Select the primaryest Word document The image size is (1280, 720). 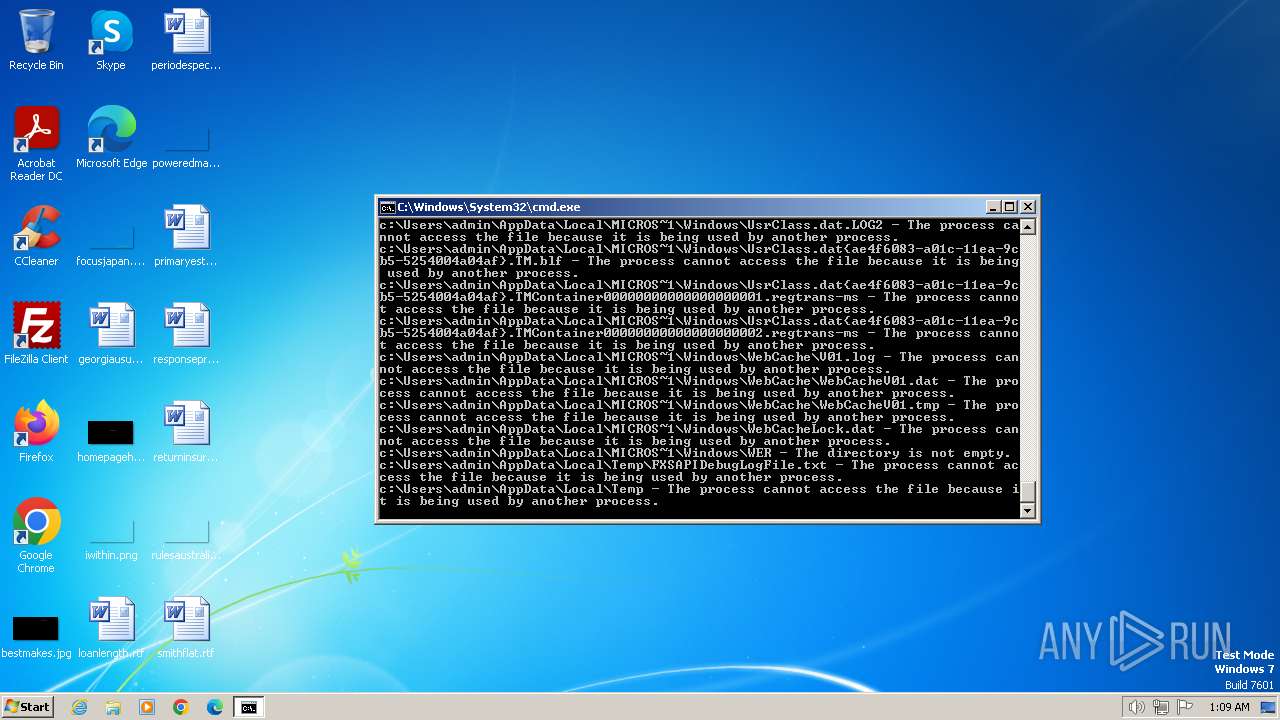[186, 236]
